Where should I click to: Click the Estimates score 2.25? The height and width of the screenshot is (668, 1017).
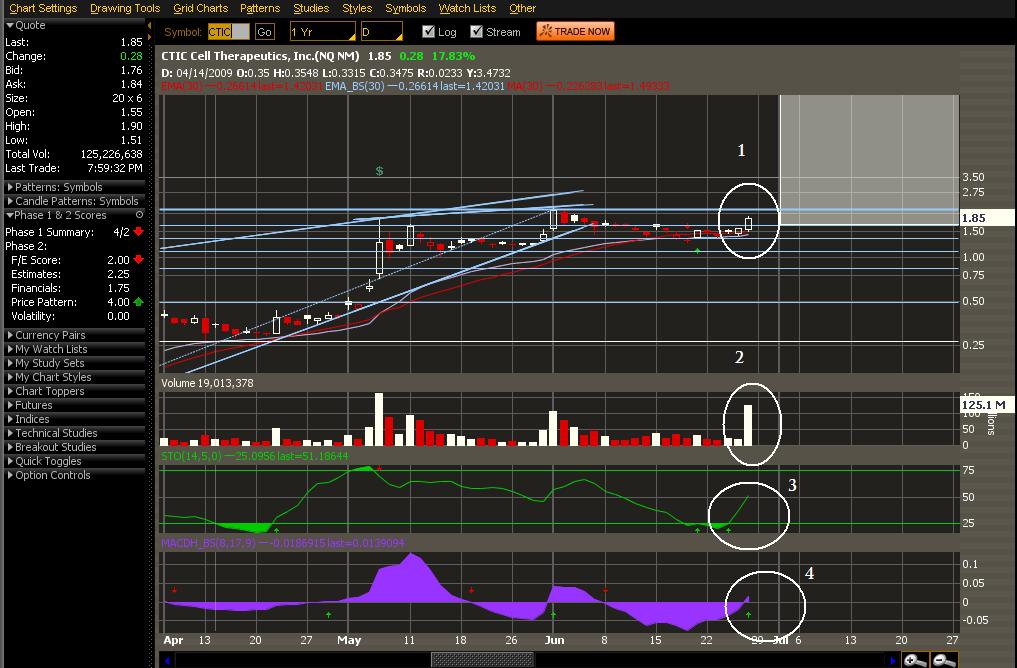[118, 274]
